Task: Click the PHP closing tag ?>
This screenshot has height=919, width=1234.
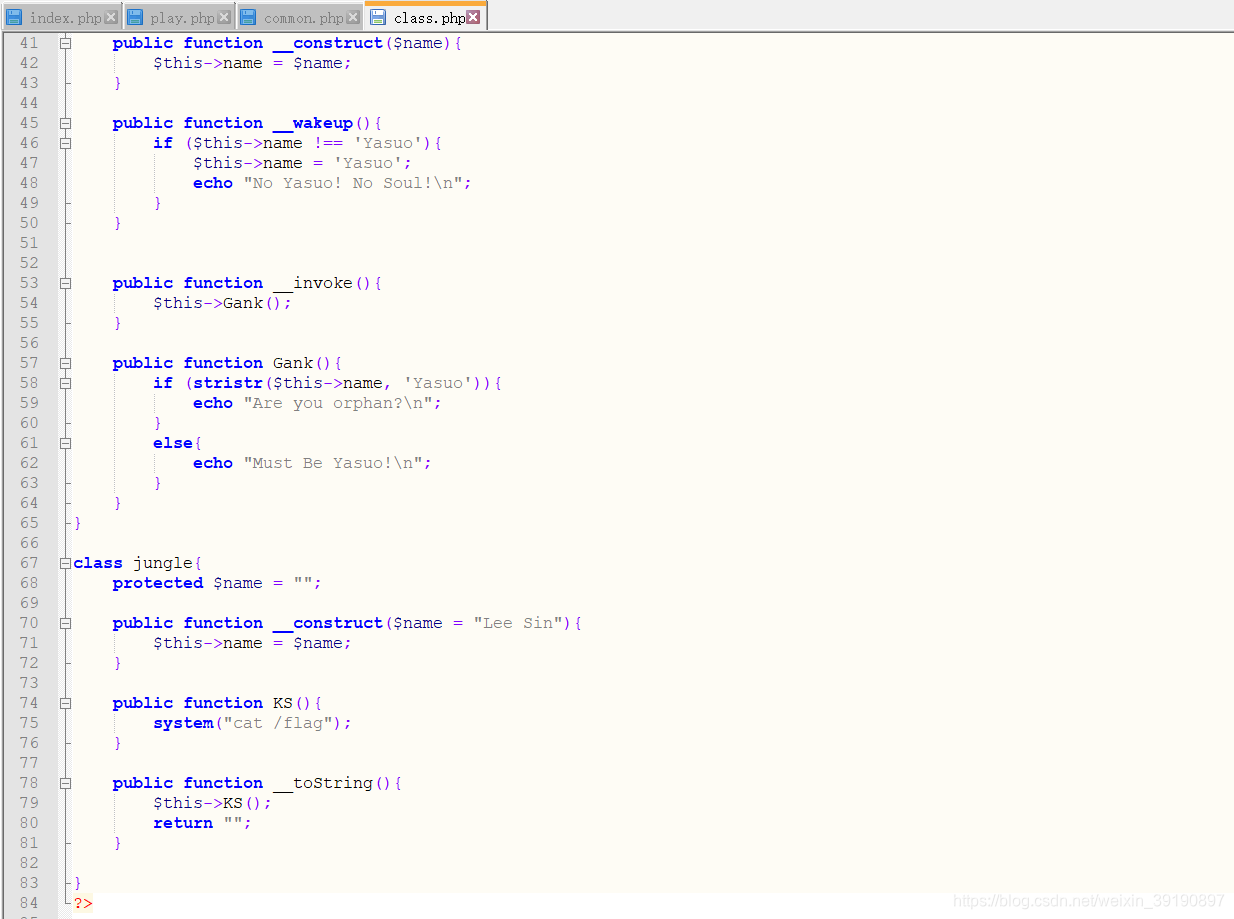Action: tap(83, 903)
